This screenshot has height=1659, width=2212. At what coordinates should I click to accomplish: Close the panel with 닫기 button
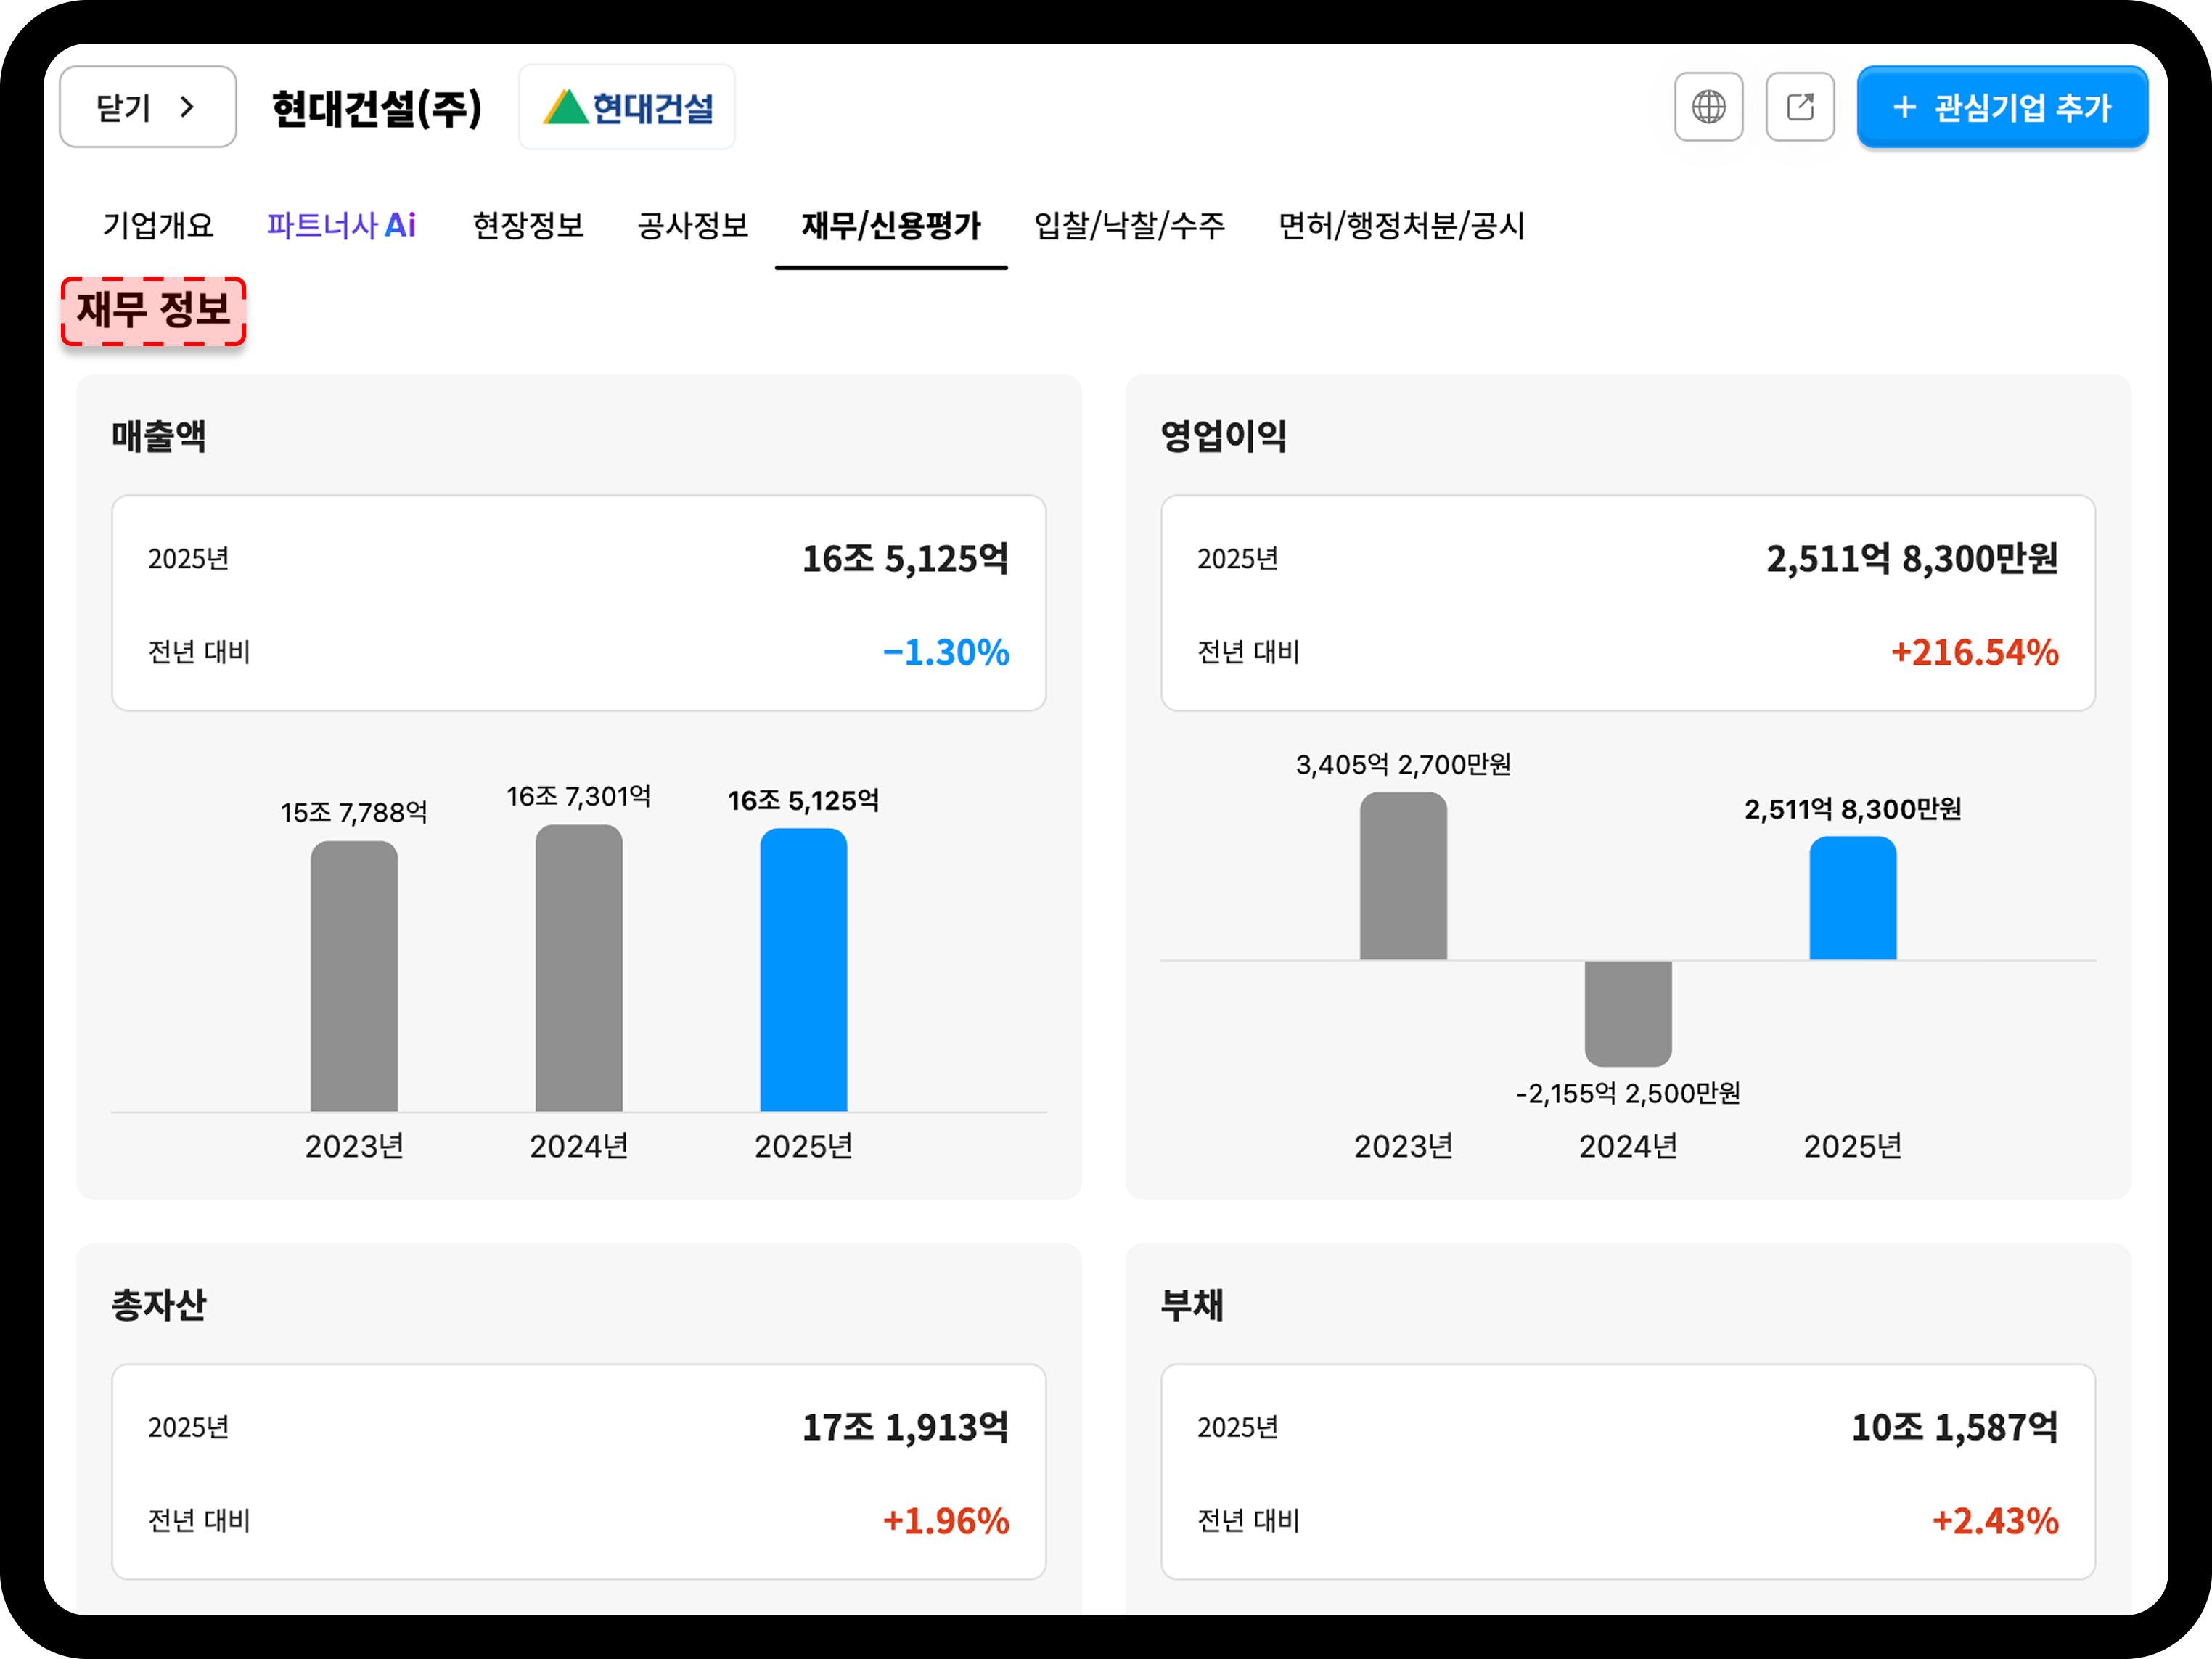148,107
